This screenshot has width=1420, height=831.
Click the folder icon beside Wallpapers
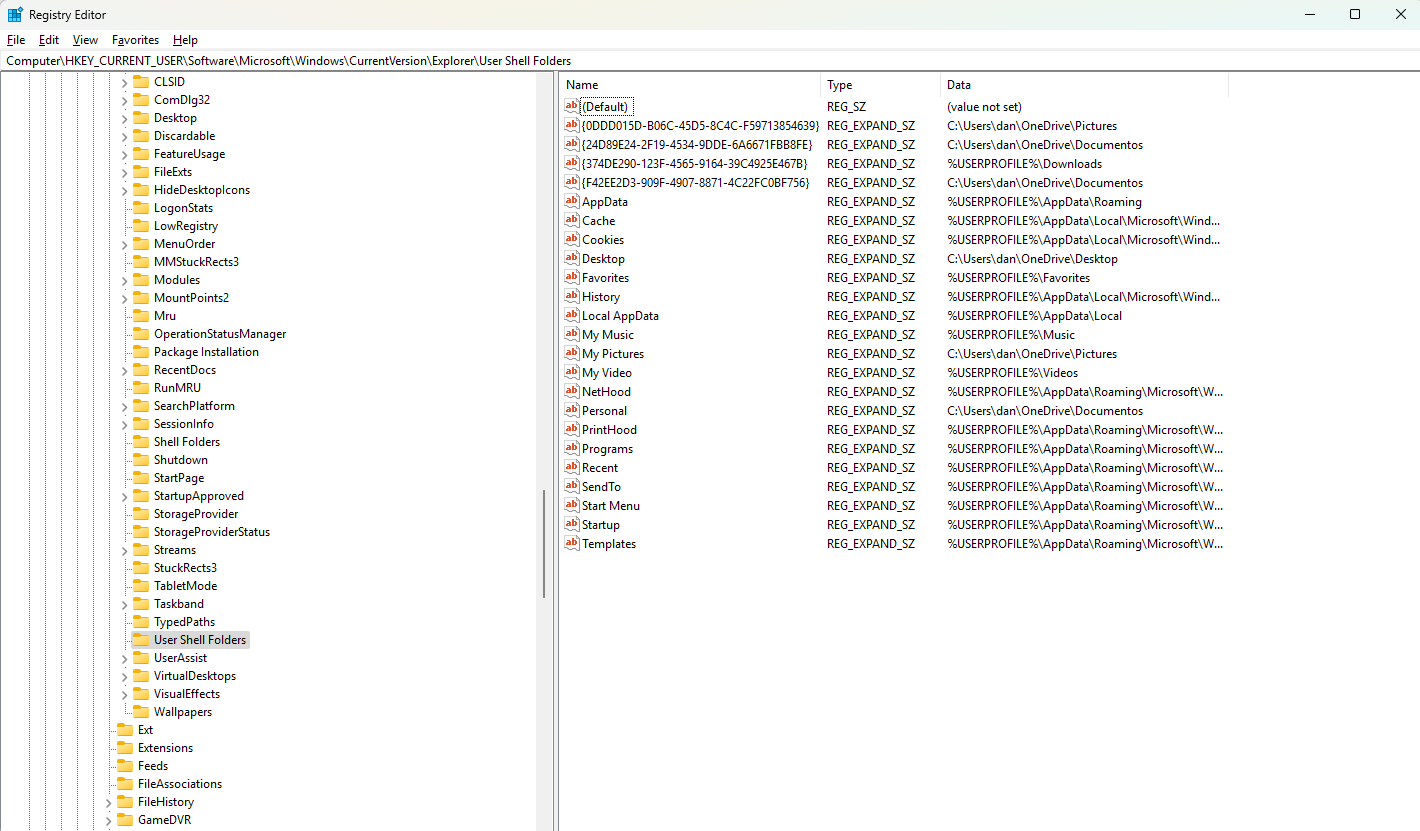[x=142, y=711]
